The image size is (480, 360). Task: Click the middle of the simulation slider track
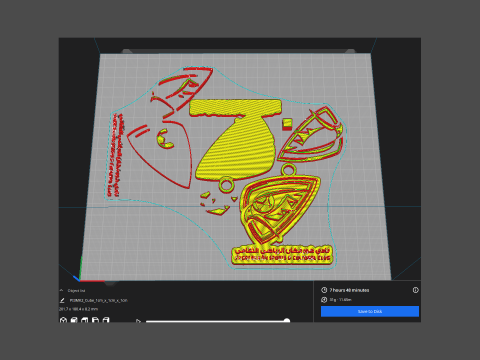(x=217, y=321)
